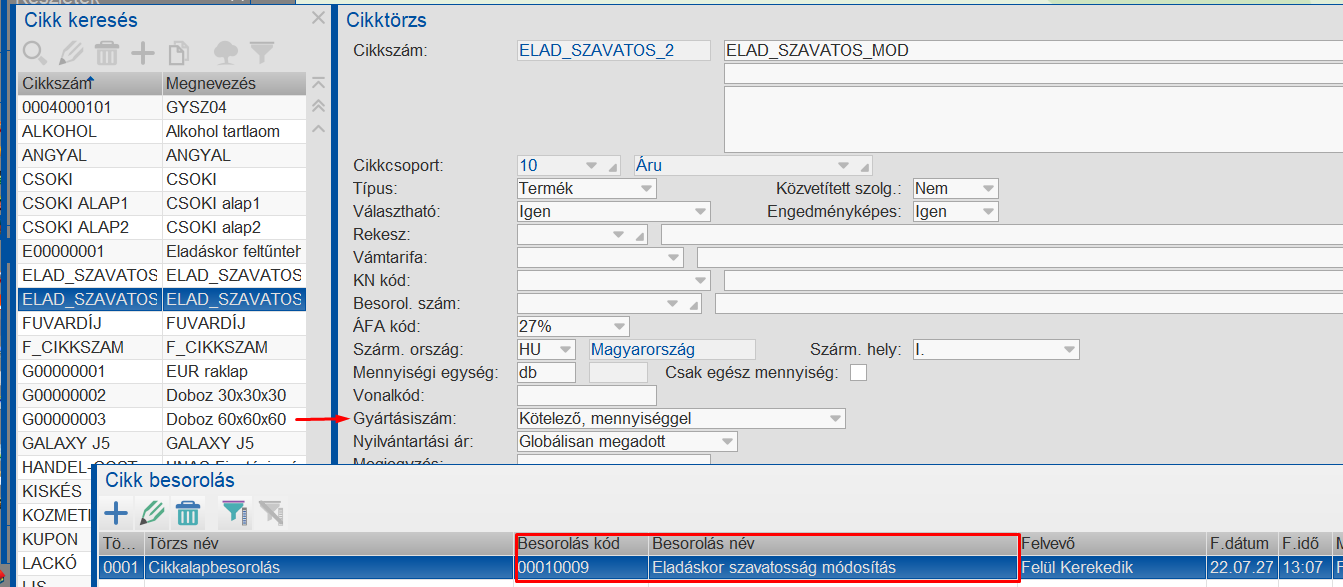Jump to first record with top arrow
The width and height of the screenshot is (1343, 587).
click(319, 84)
